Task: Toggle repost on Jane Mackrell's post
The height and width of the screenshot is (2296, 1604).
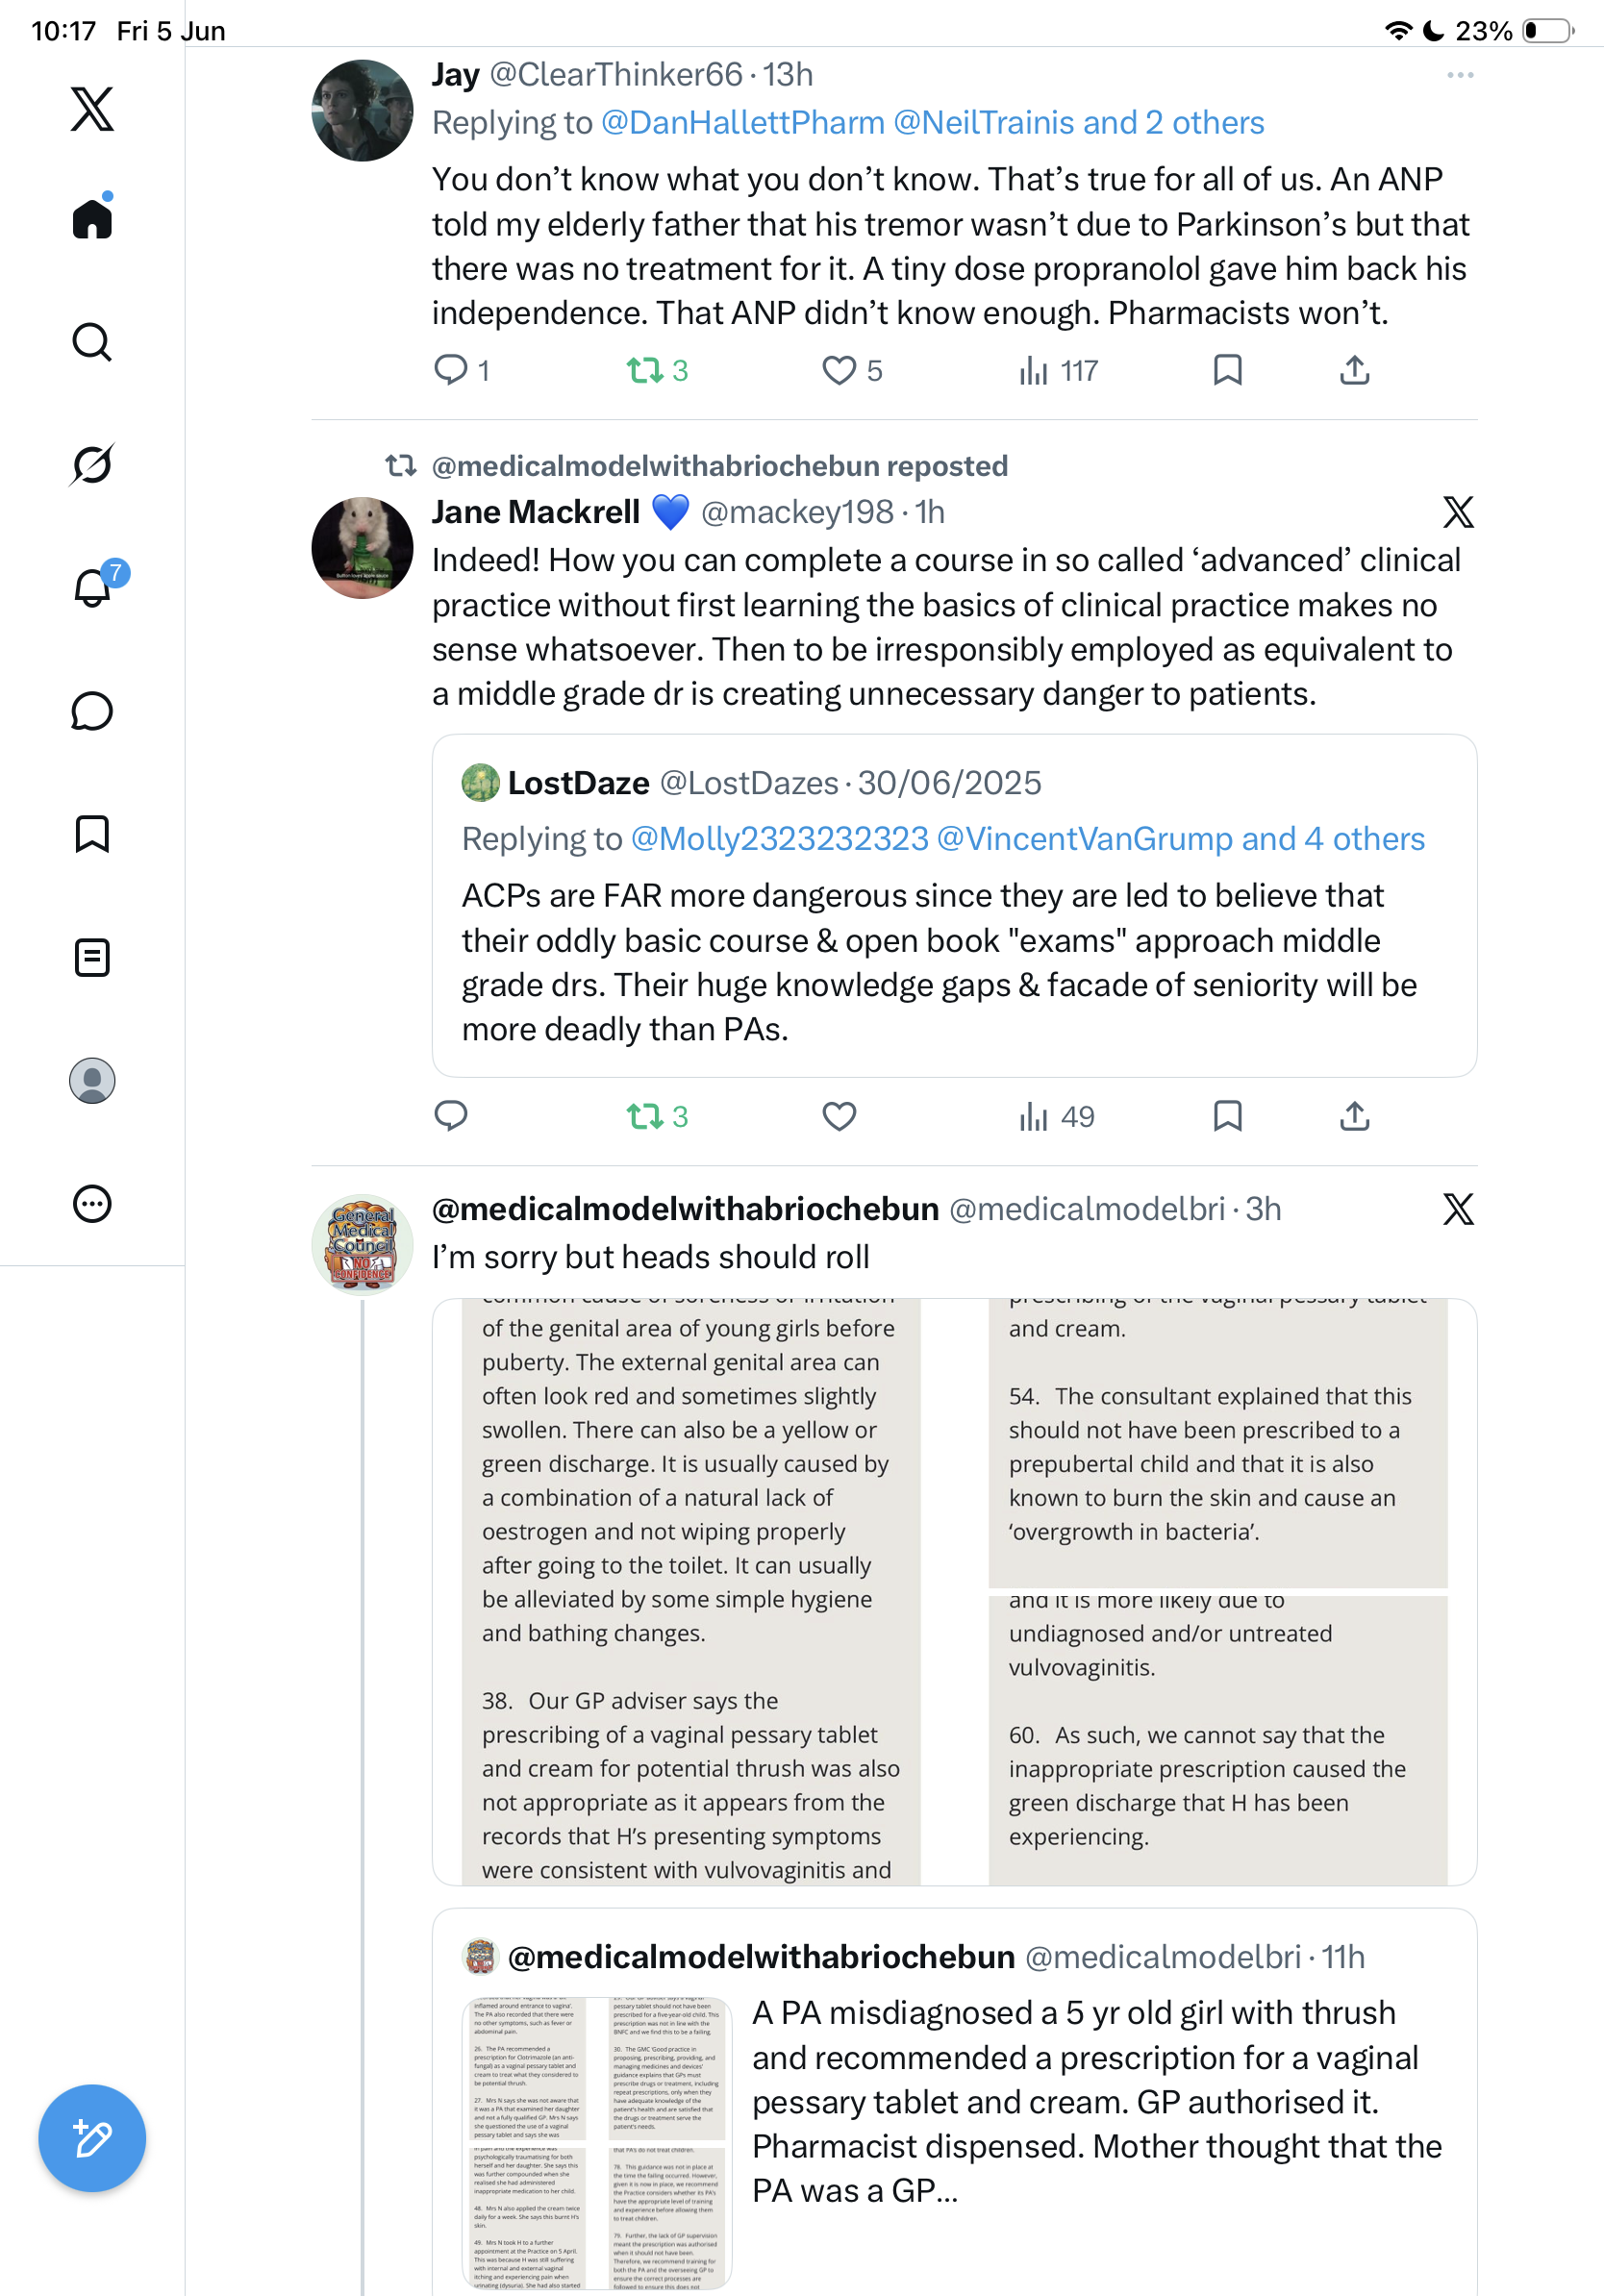Action: pyautogui.click(x=657, y=1116)
